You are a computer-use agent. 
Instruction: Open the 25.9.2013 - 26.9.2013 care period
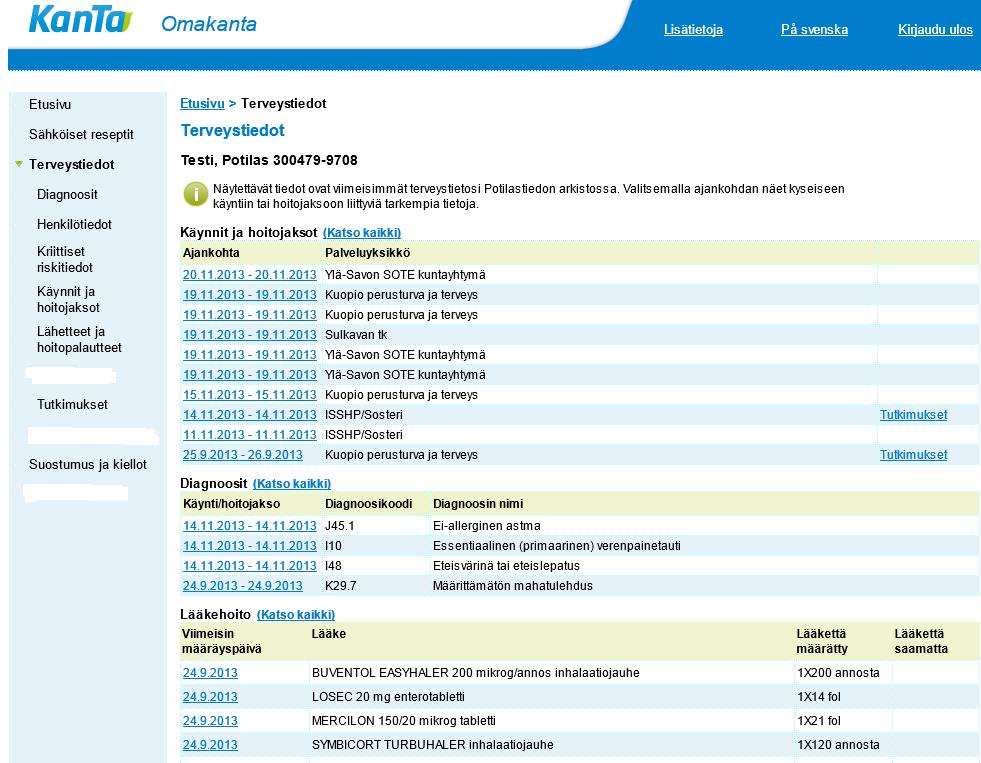[x=243, y=455]
